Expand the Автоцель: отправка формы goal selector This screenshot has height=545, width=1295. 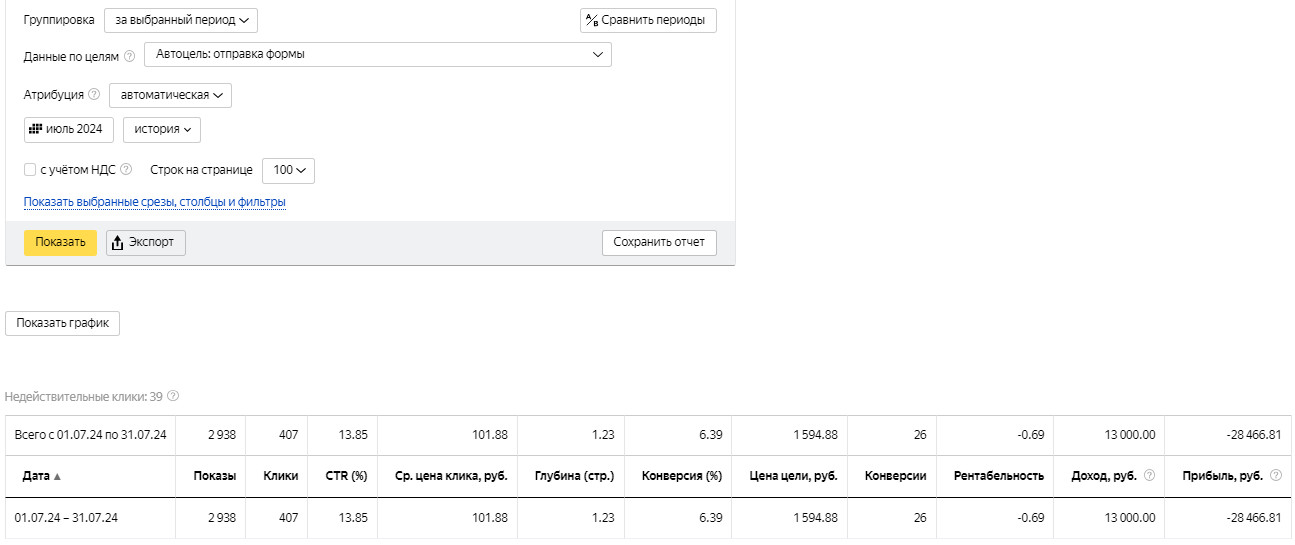377,54
